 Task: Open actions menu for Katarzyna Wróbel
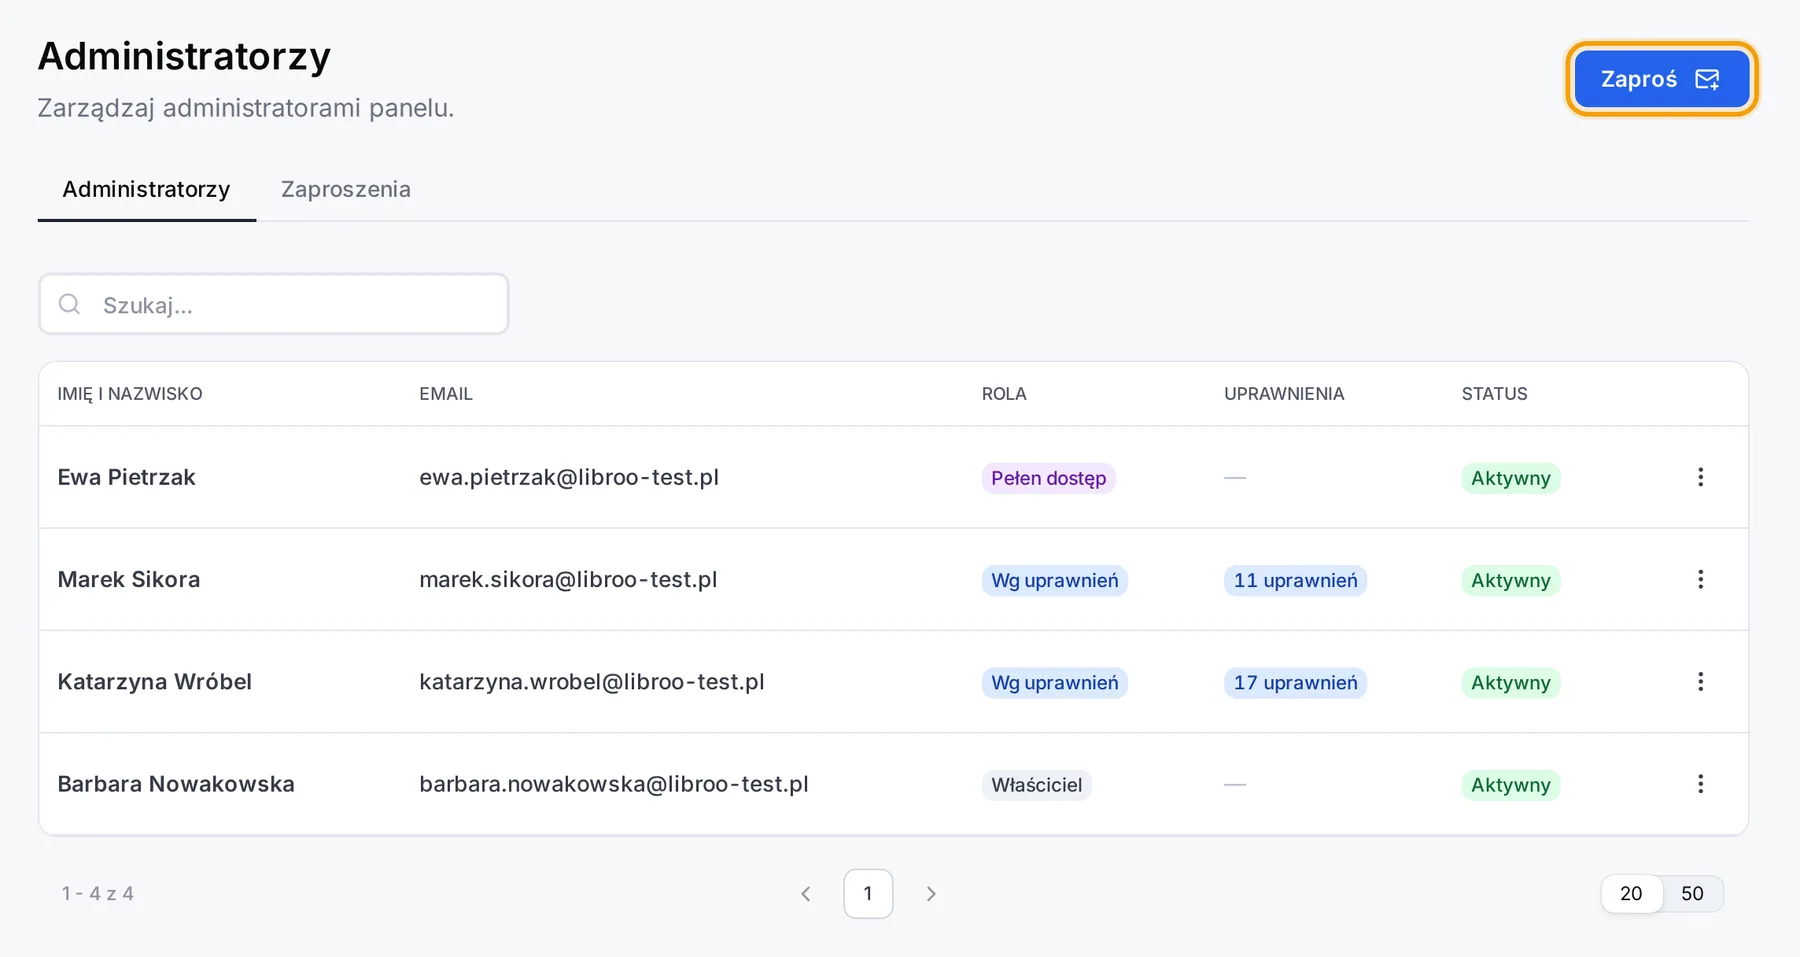coord(1700,682)
